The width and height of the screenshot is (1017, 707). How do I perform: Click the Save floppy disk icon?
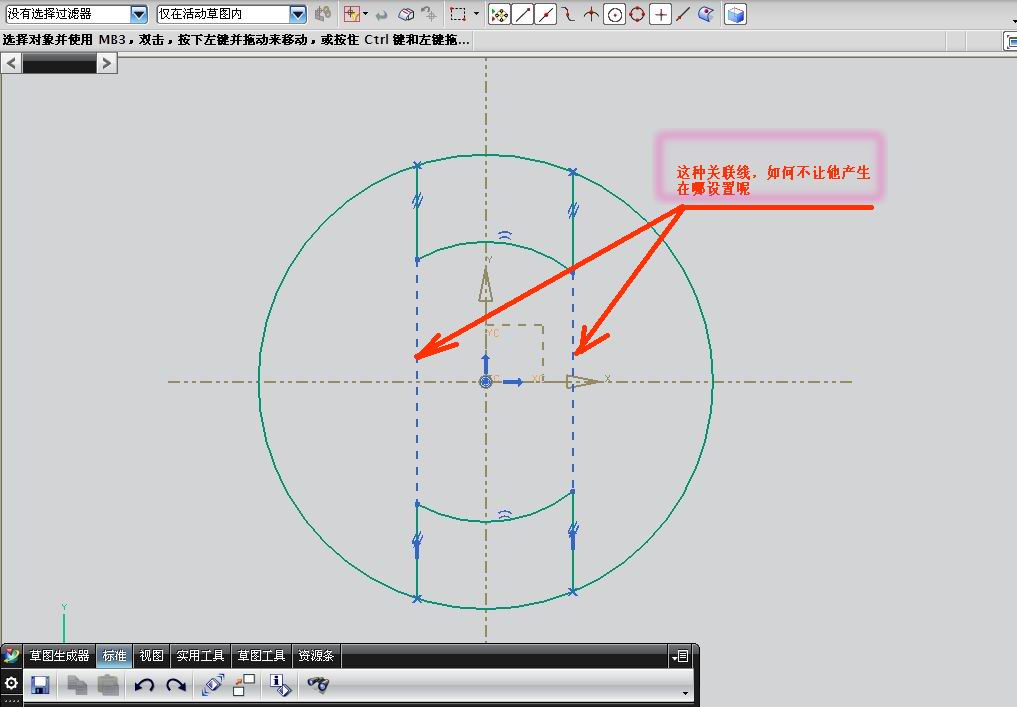tap(40, 685)
